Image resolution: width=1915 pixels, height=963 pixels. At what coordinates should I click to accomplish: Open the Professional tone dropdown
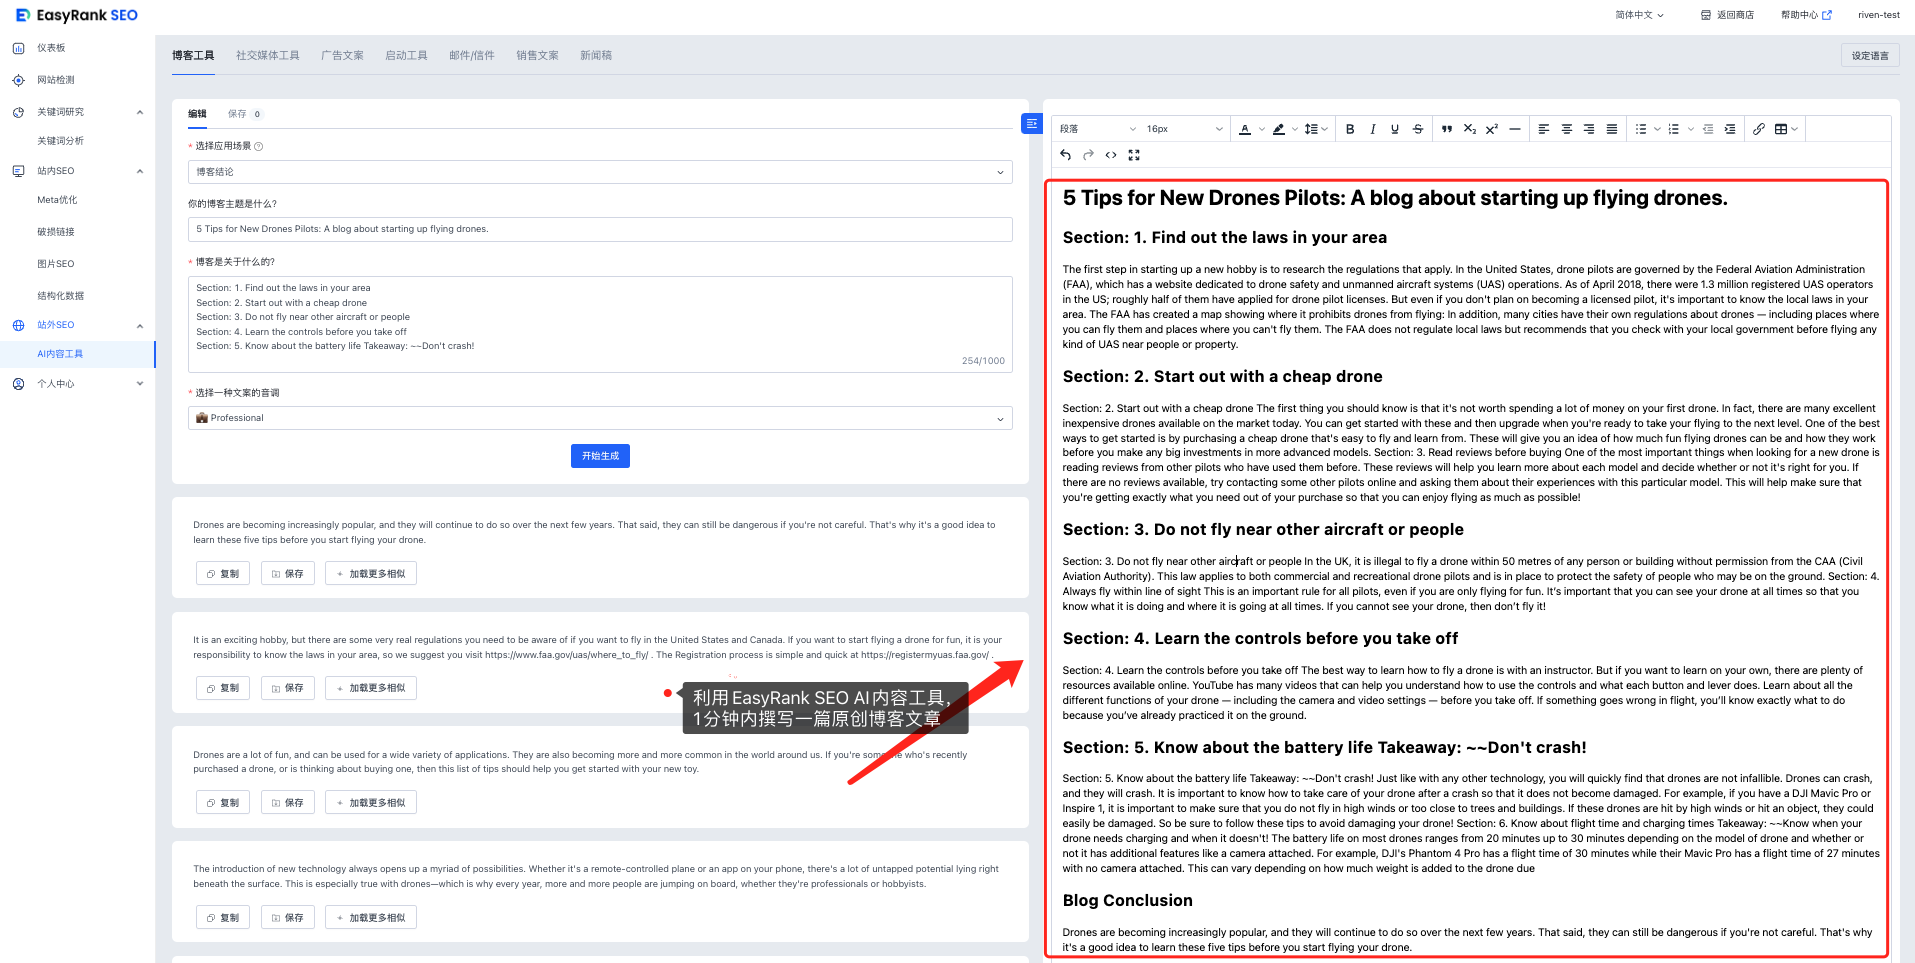[x=600, y=418]
